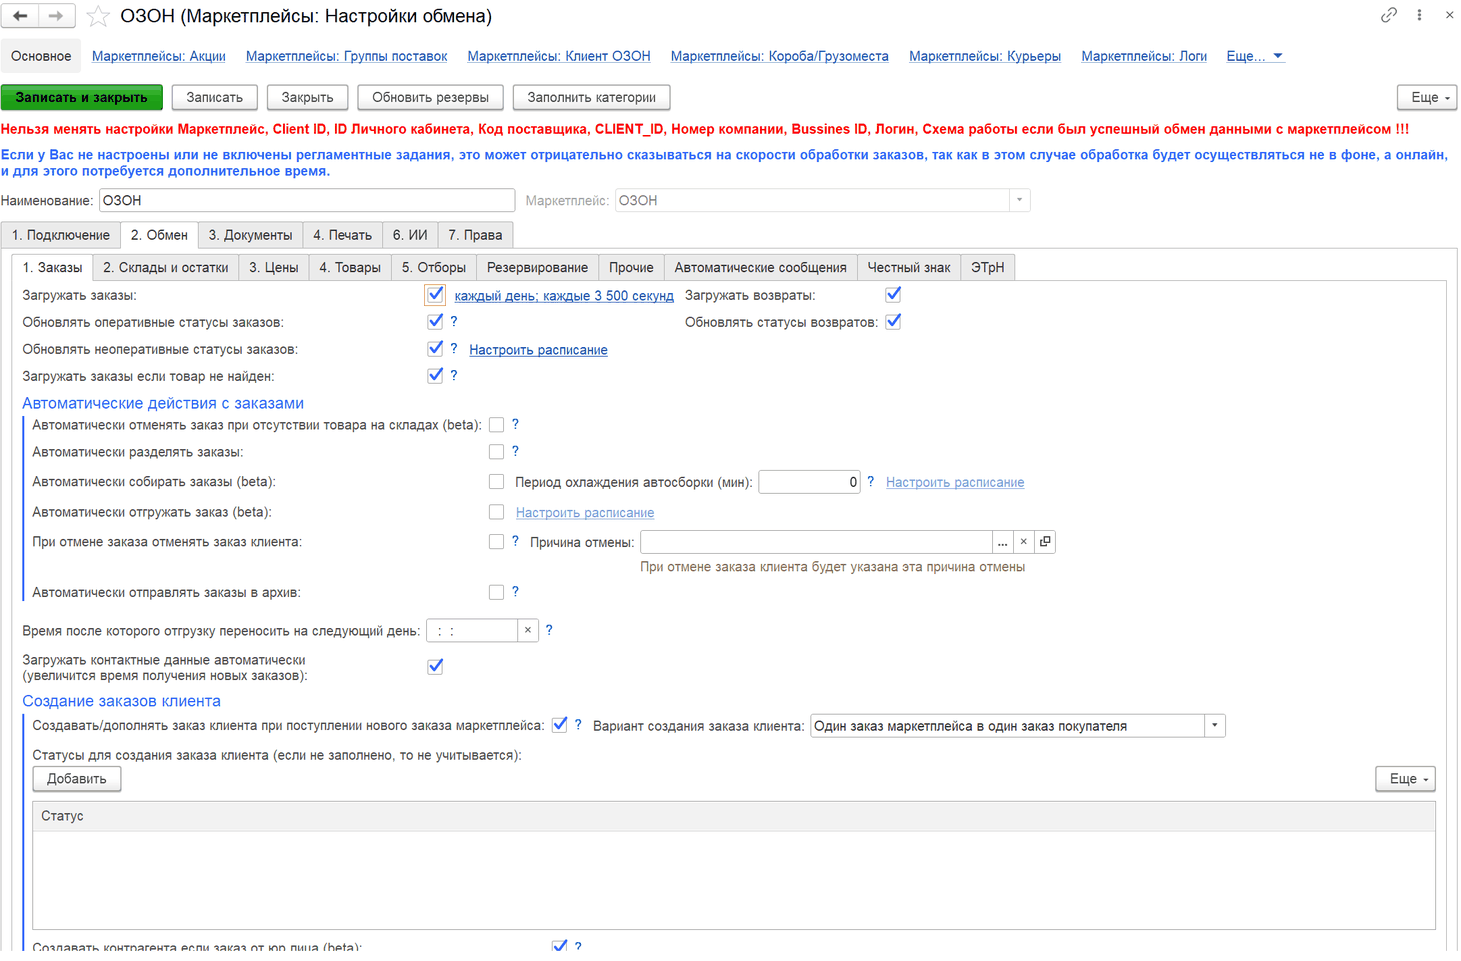Open the top-right 'Еще' menu button
This screenshot has width=1461, height=961.
pyautogui.click(x=1427, y=97)
